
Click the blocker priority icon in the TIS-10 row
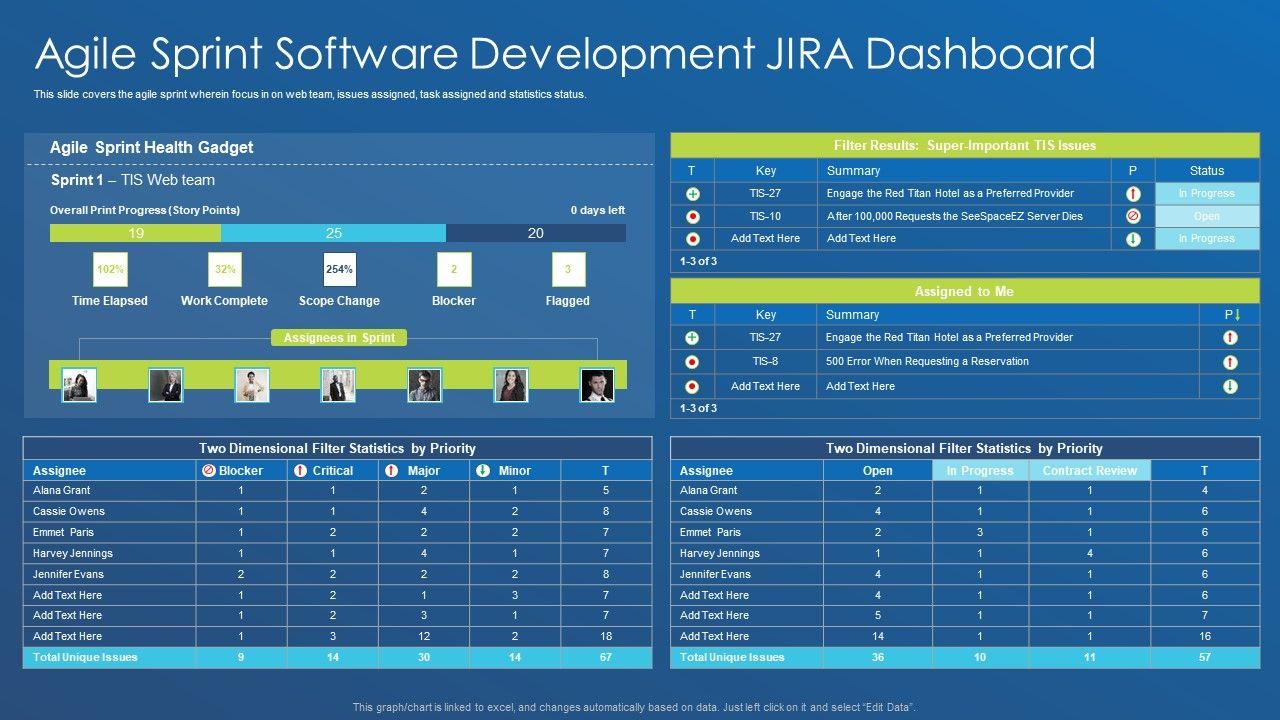click(x=1132, y=216)
